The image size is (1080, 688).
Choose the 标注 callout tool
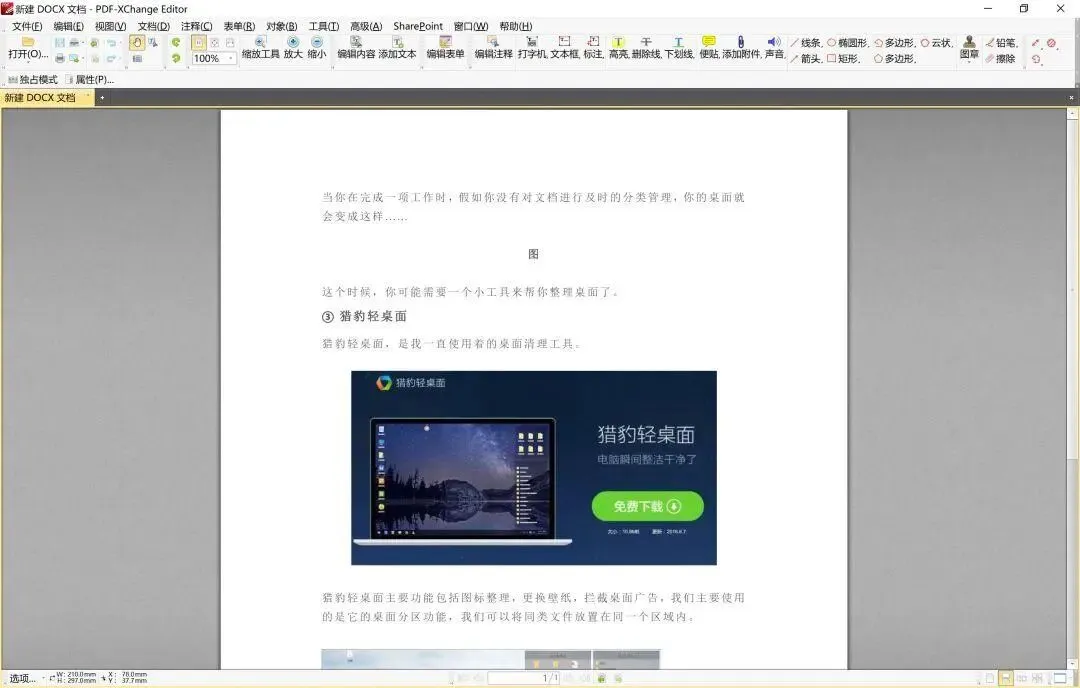pos(593,48)
